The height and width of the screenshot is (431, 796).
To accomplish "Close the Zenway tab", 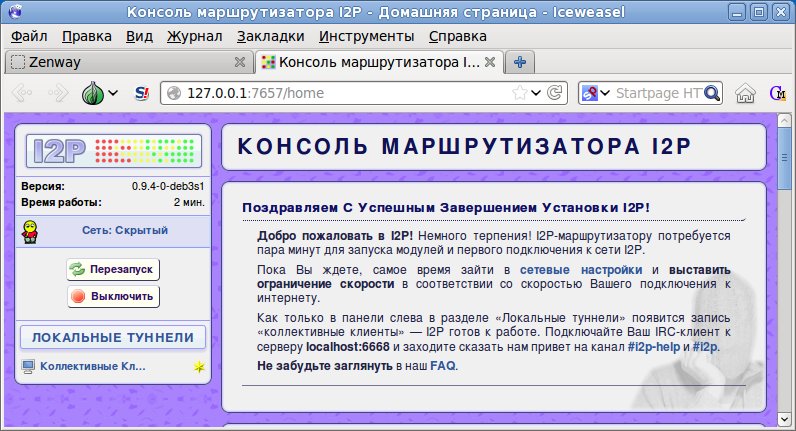I will coord(240,62).
